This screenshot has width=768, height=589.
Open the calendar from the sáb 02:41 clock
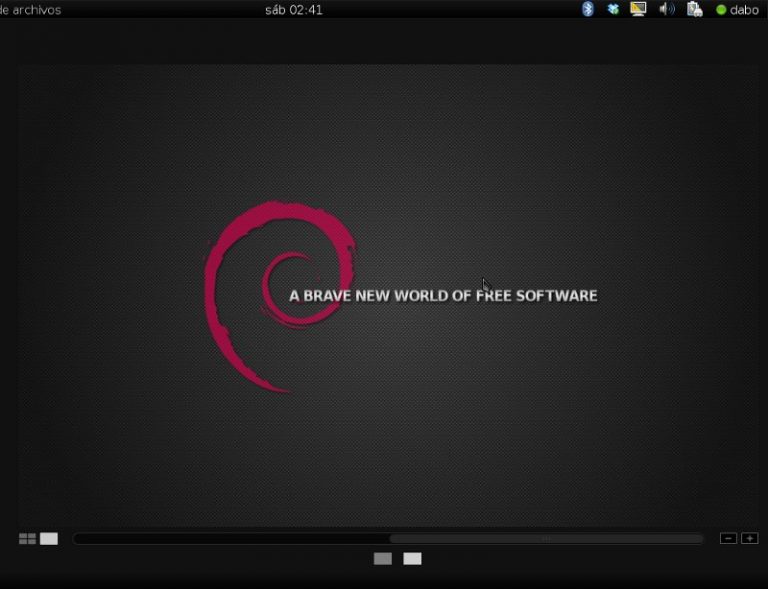tap(293, 10)
